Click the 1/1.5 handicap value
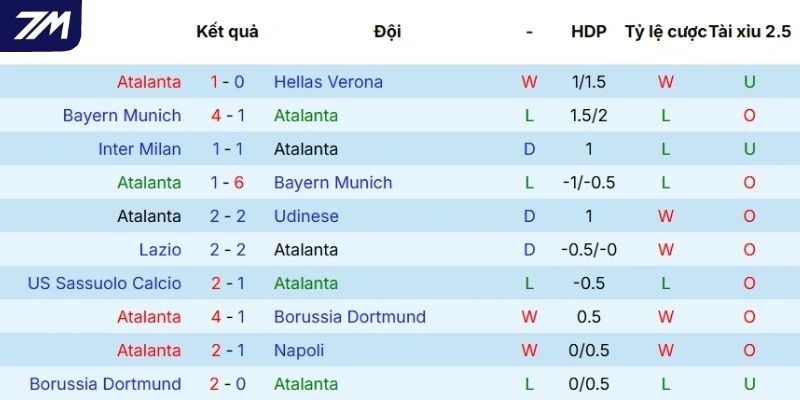The height and width of the screenshot is (400, 800). [589, 82]
